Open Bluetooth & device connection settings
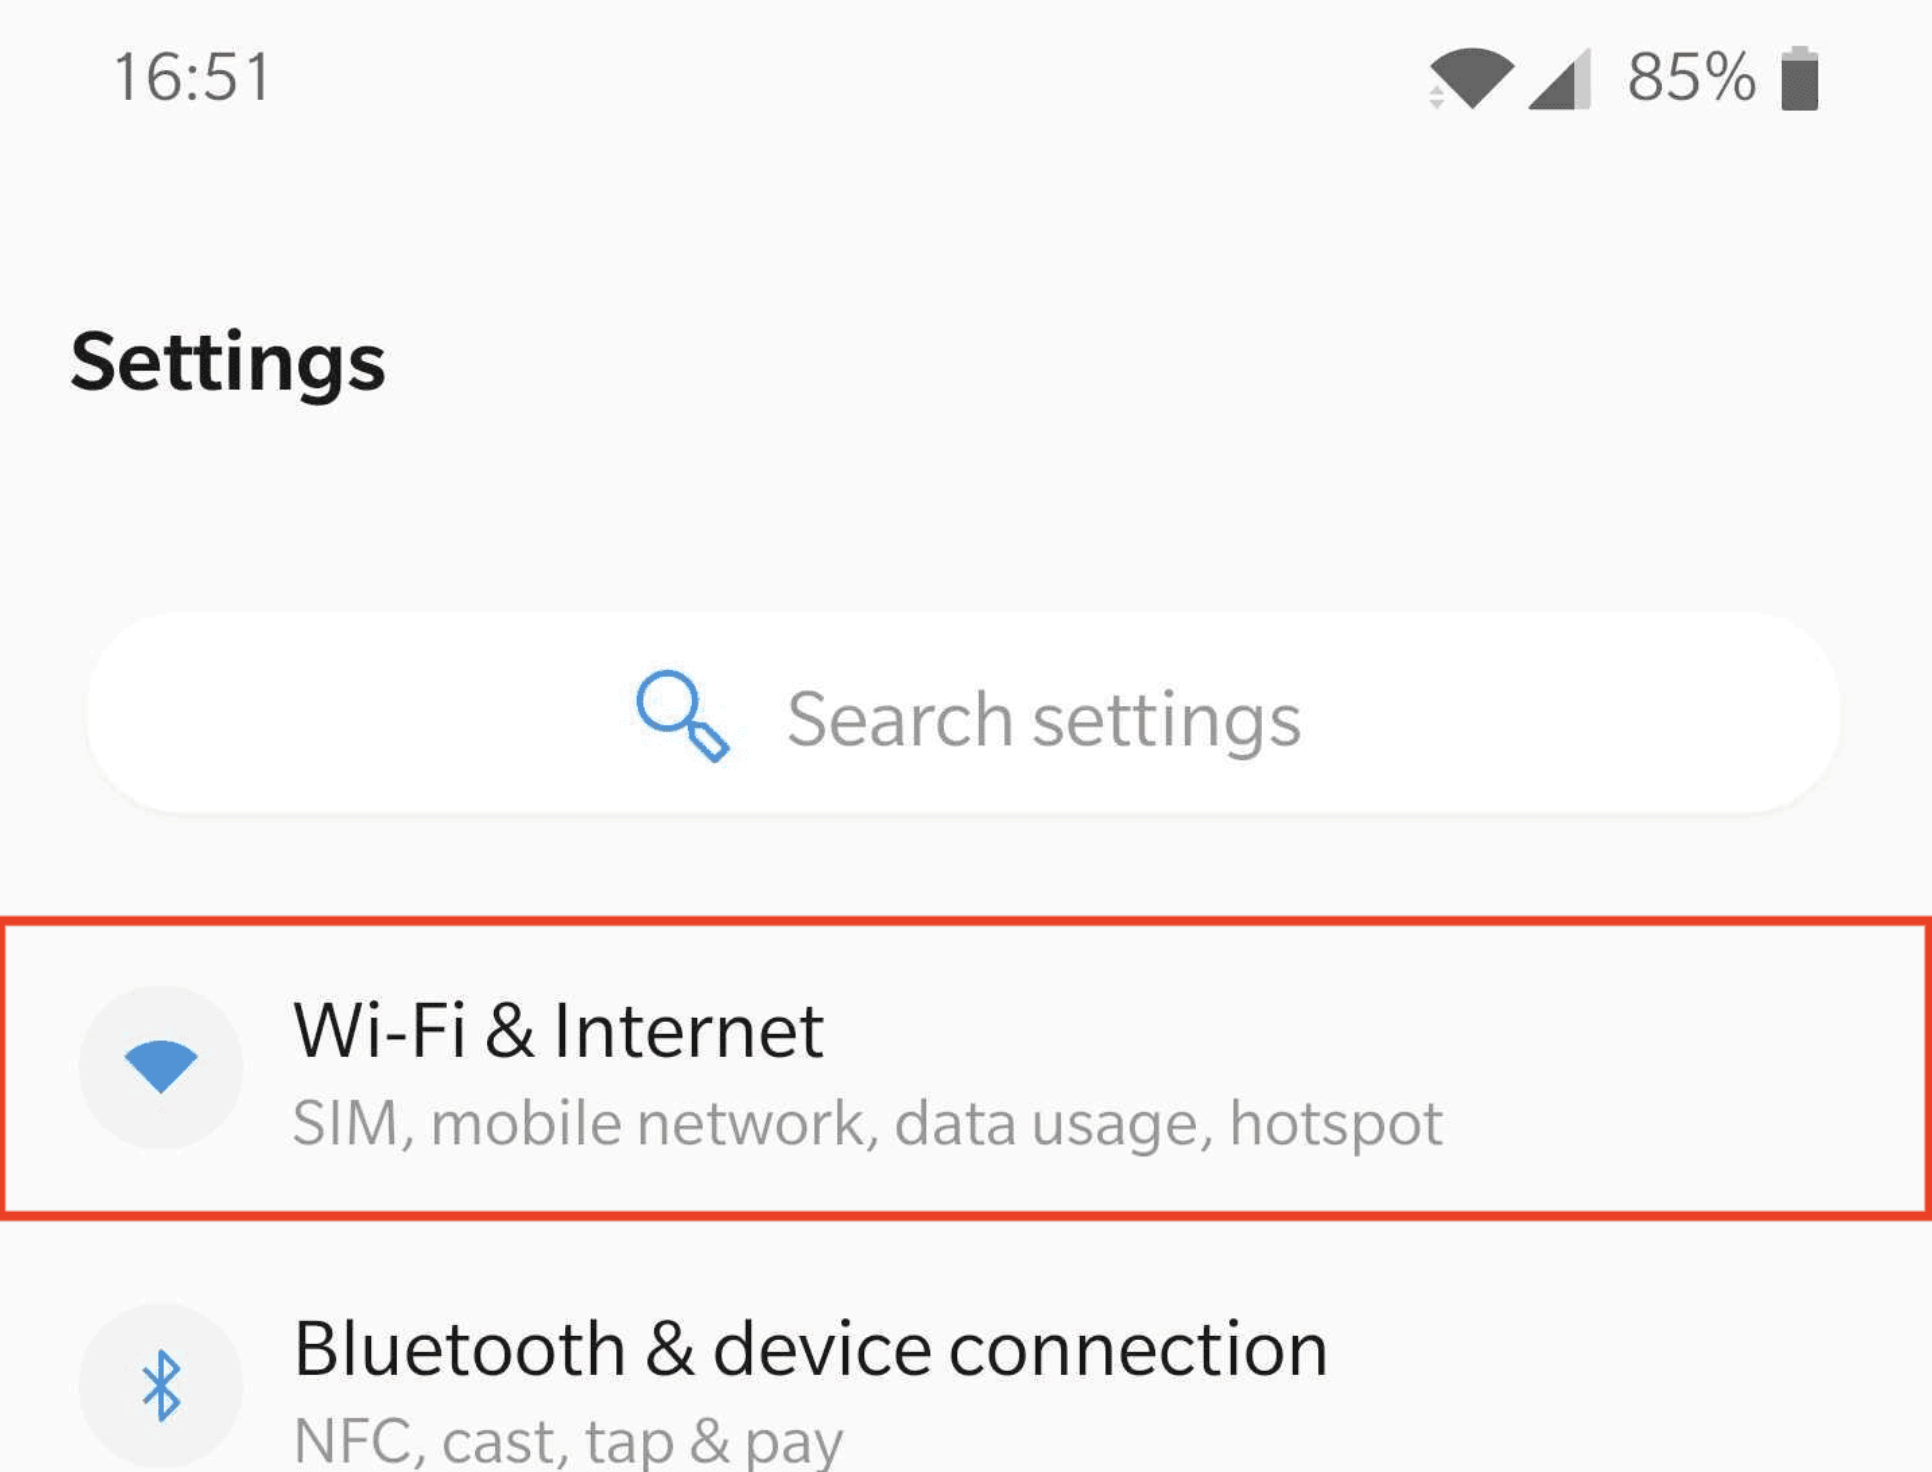 810,1349
